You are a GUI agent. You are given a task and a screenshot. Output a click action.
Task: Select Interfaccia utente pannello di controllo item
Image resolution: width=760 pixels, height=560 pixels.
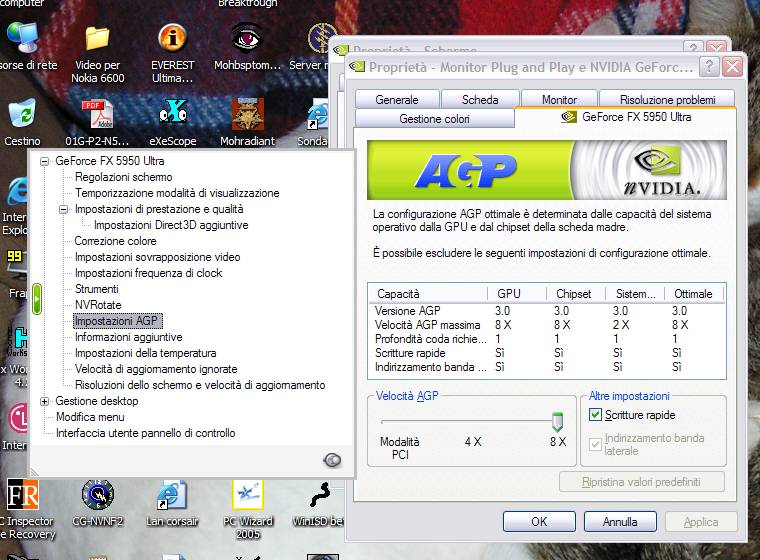coord(145,433)
